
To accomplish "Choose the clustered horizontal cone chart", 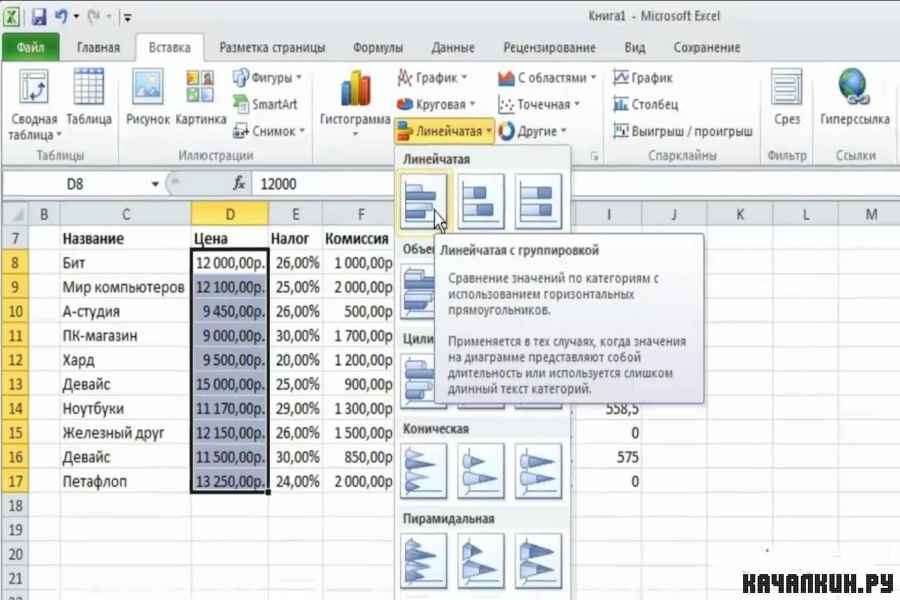I will coord(423,470).
